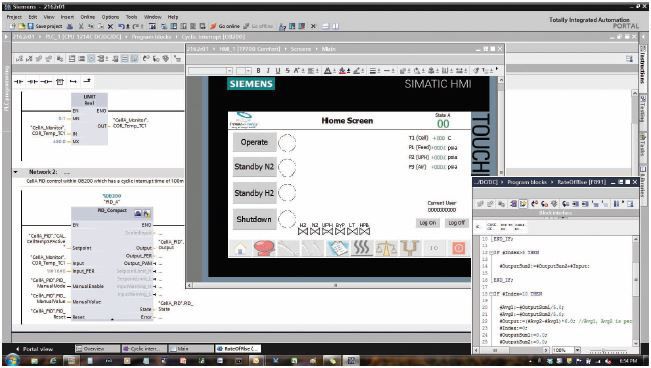Switch to the Overview editor tab
Screen dimensions: 651x368
click(98, 349)
